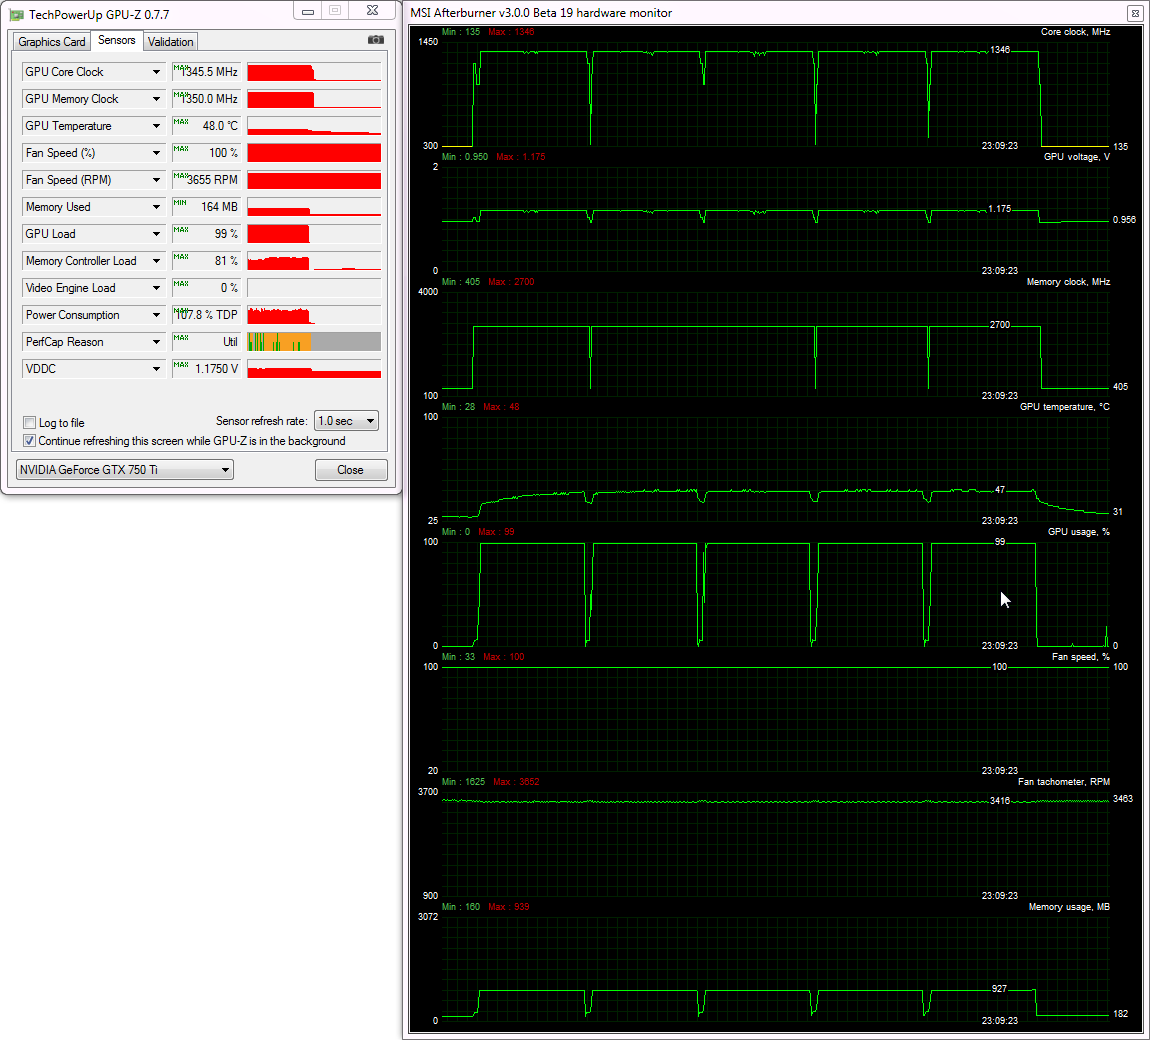Click the Power Consumption history graph
Viewport: 1150px width, 1040px height.
pos(314,315)
